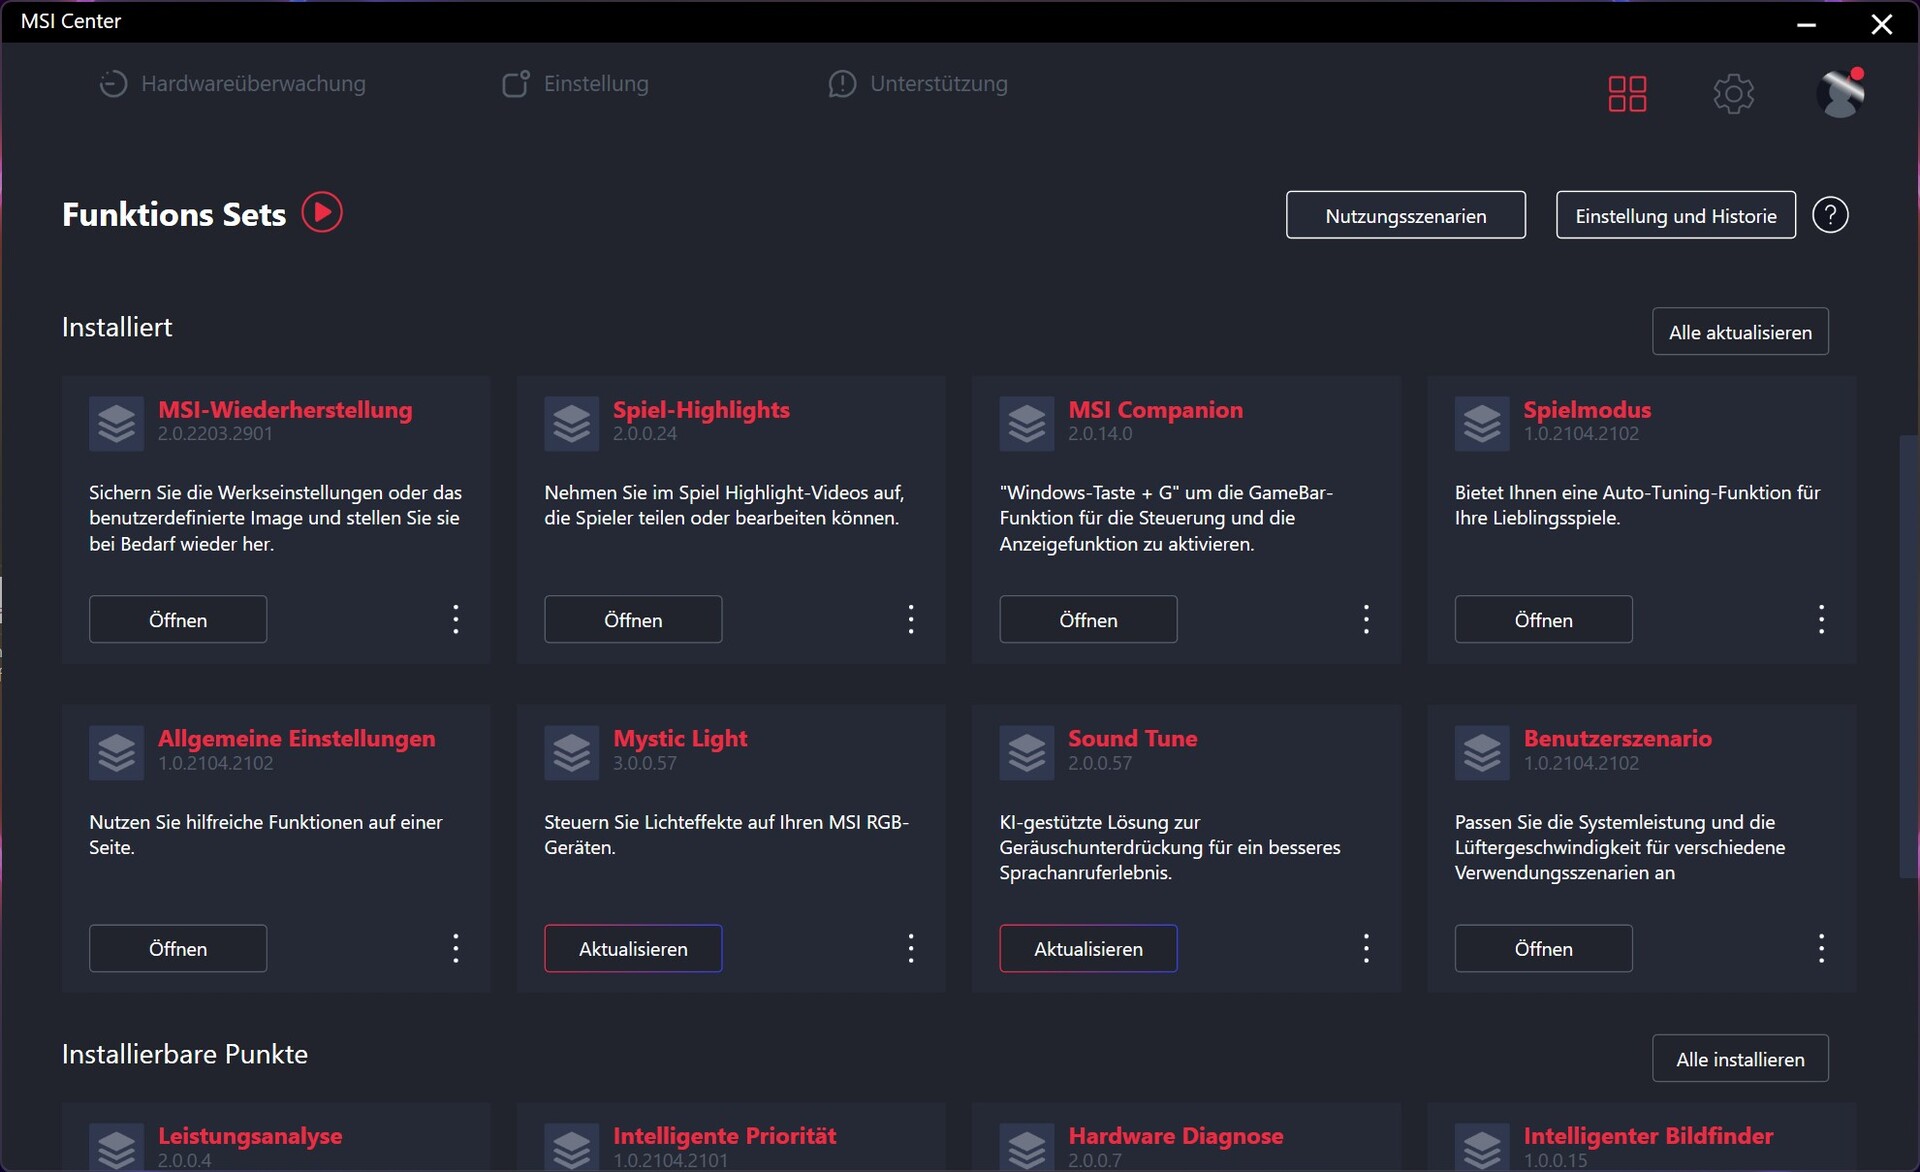Open MSI Companion via Öffnen button
This screenshot has width=1920, height=1172.
[x=1088, y=620]
